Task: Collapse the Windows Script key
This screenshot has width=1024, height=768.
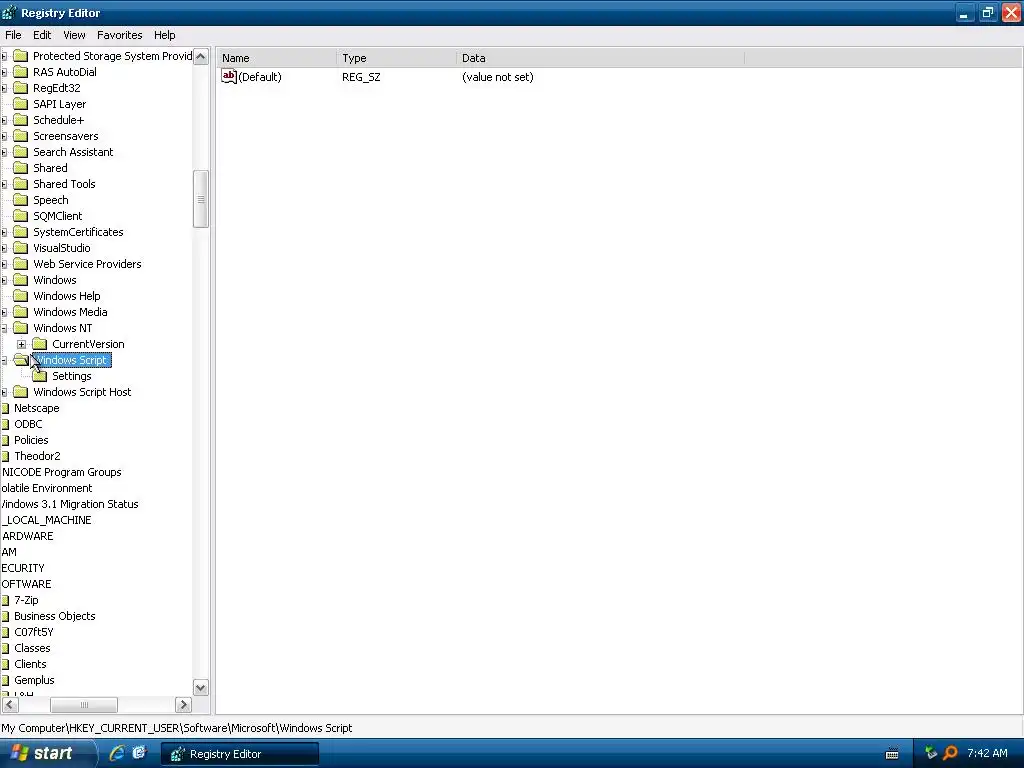Action: pyautogui.click(x=3, y=360)
